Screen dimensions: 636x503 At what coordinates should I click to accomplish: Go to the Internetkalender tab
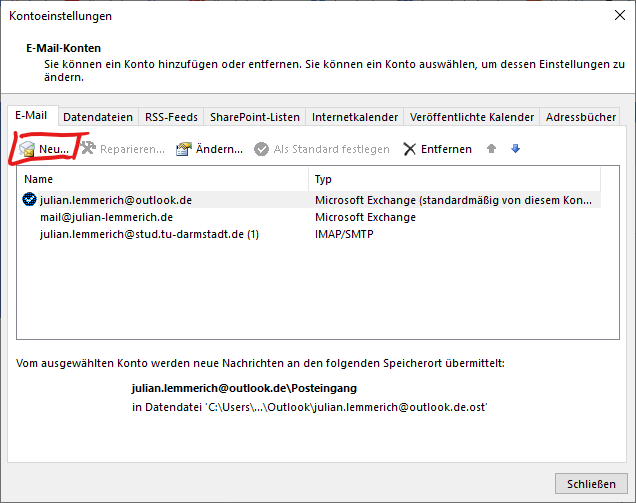point(355,117)
